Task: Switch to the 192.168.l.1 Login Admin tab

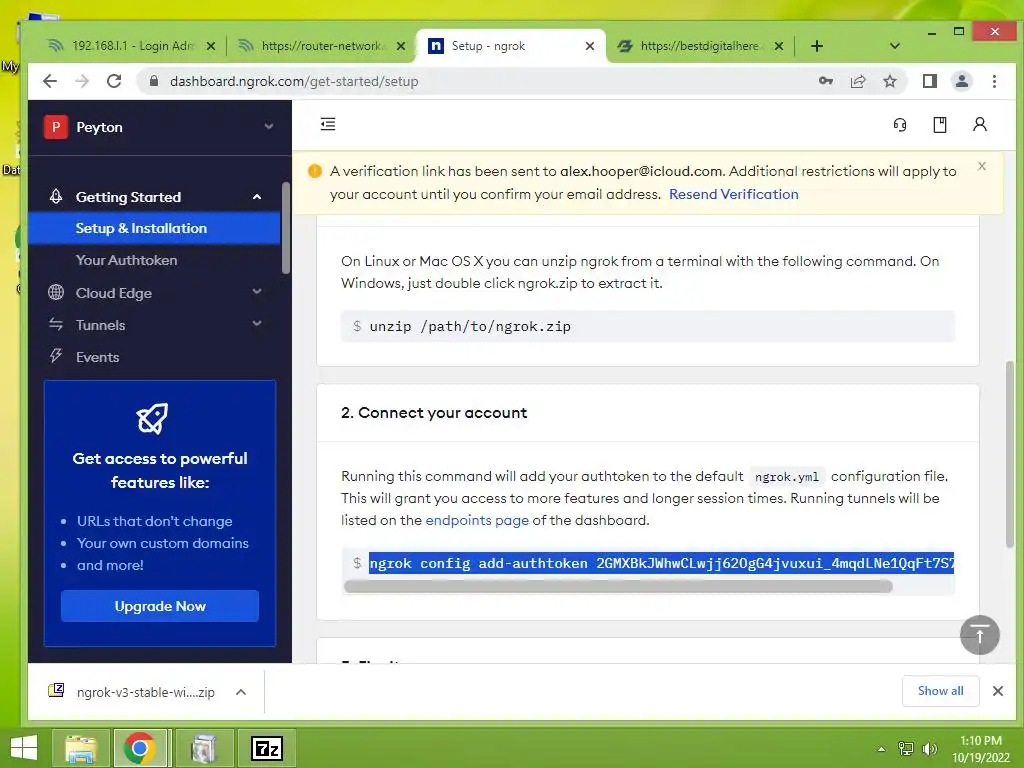Action: tap(131, 46)
